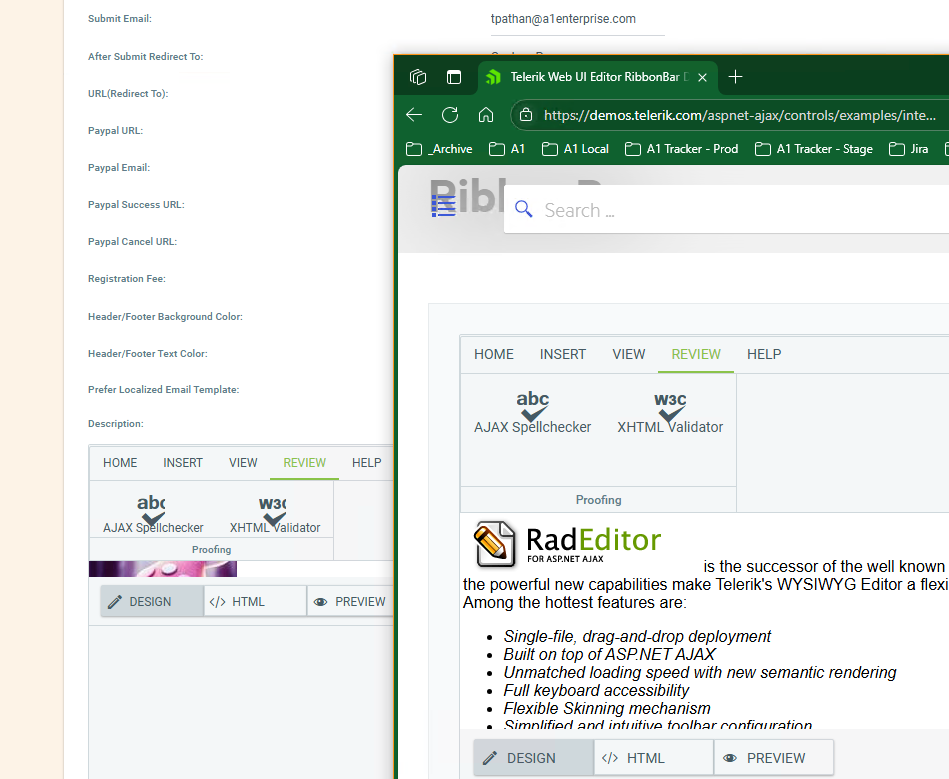Select HOME ribbon tab in Telerik demo
The width and height of the screenshot is (949, 779).
494,354
